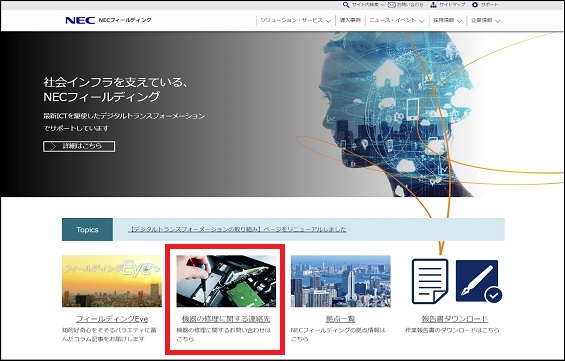Open site search magnifier icon
The image size is (565, 361).
[346, 5]
